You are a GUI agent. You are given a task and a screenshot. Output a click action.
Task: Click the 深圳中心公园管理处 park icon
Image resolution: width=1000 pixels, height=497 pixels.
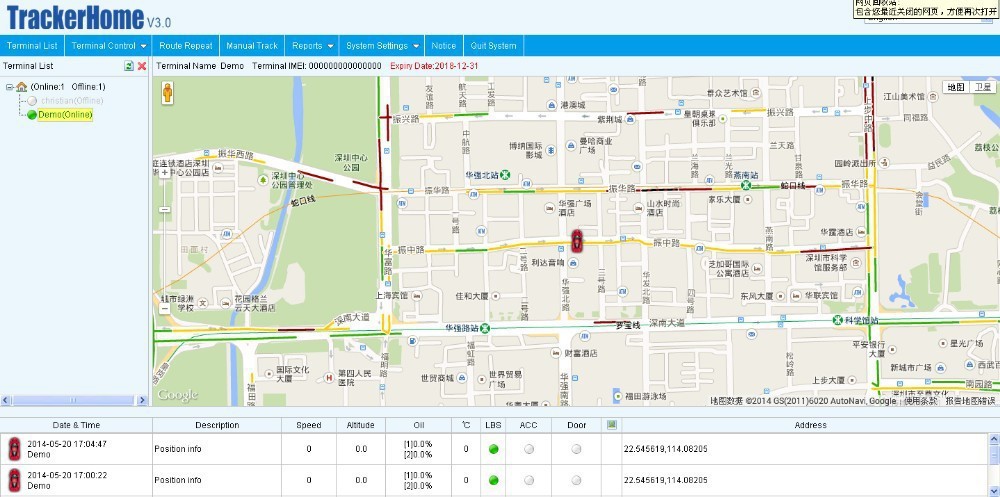[263, 181]
